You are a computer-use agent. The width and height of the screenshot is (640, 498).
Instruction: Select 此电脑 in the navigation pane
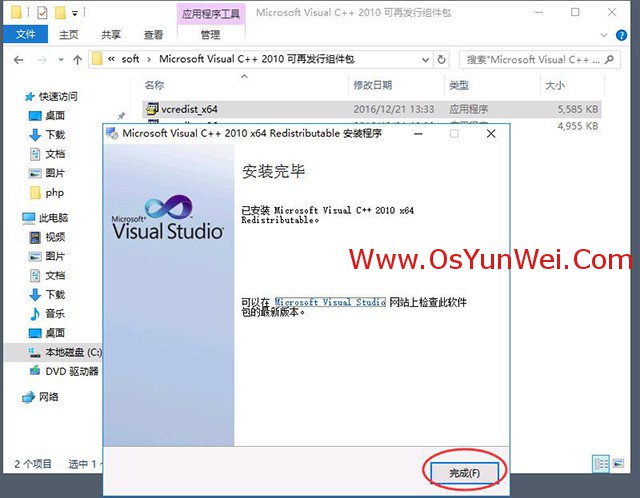point(53,218)
